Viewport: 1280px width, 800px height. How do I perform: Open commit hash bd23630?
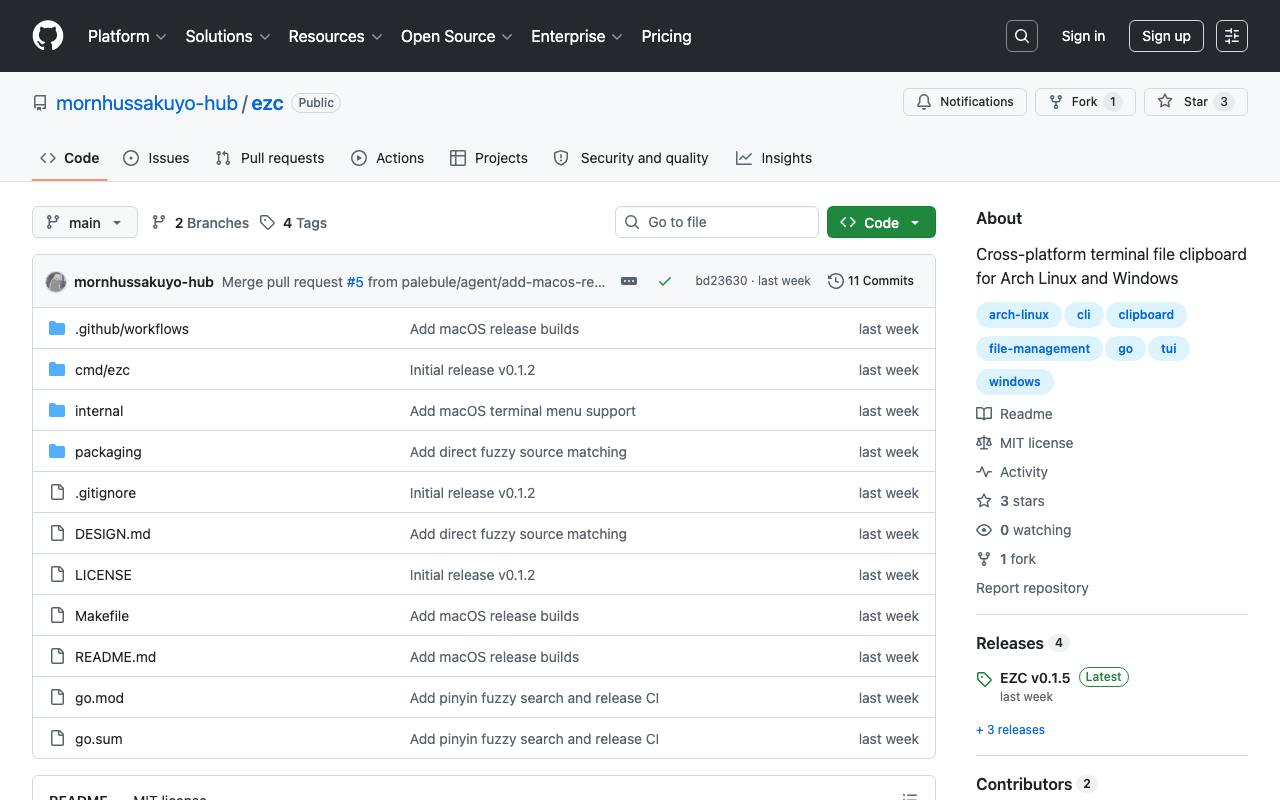[721, 281]
